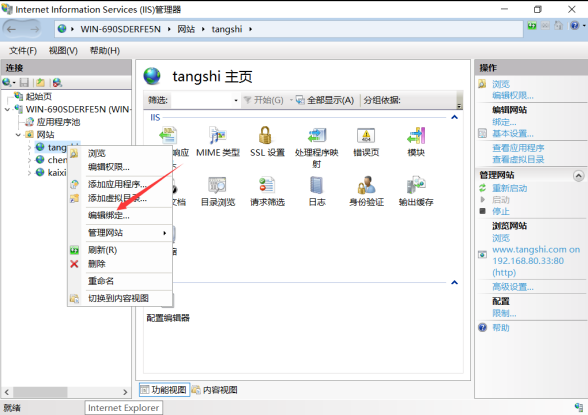Open the 错误页 feature icon
Viewport: 588px width, 415px height.
(366, 136)
